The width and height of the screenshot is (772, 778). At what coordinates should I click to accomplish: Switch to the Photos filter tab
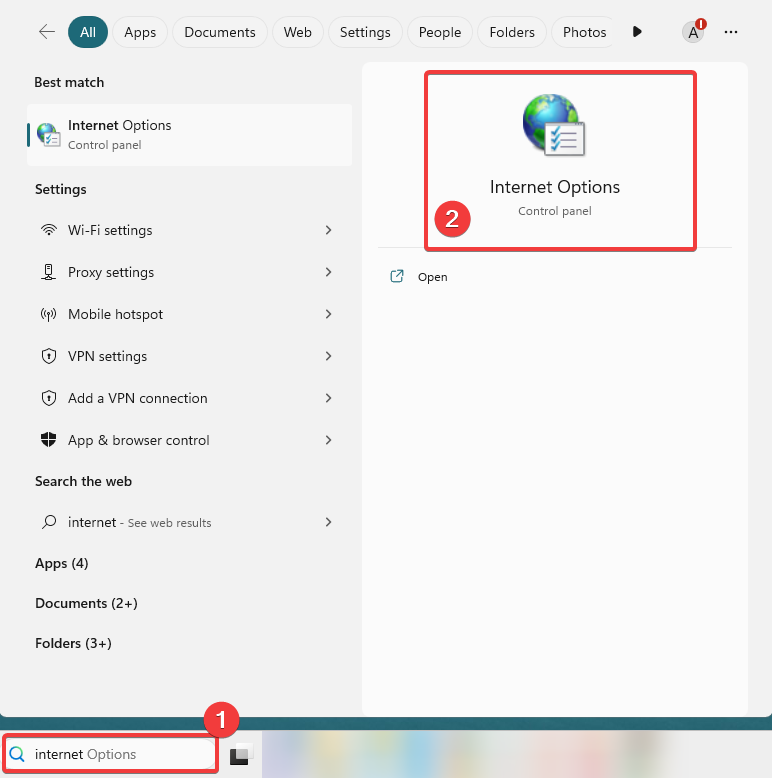click(584, 32)
